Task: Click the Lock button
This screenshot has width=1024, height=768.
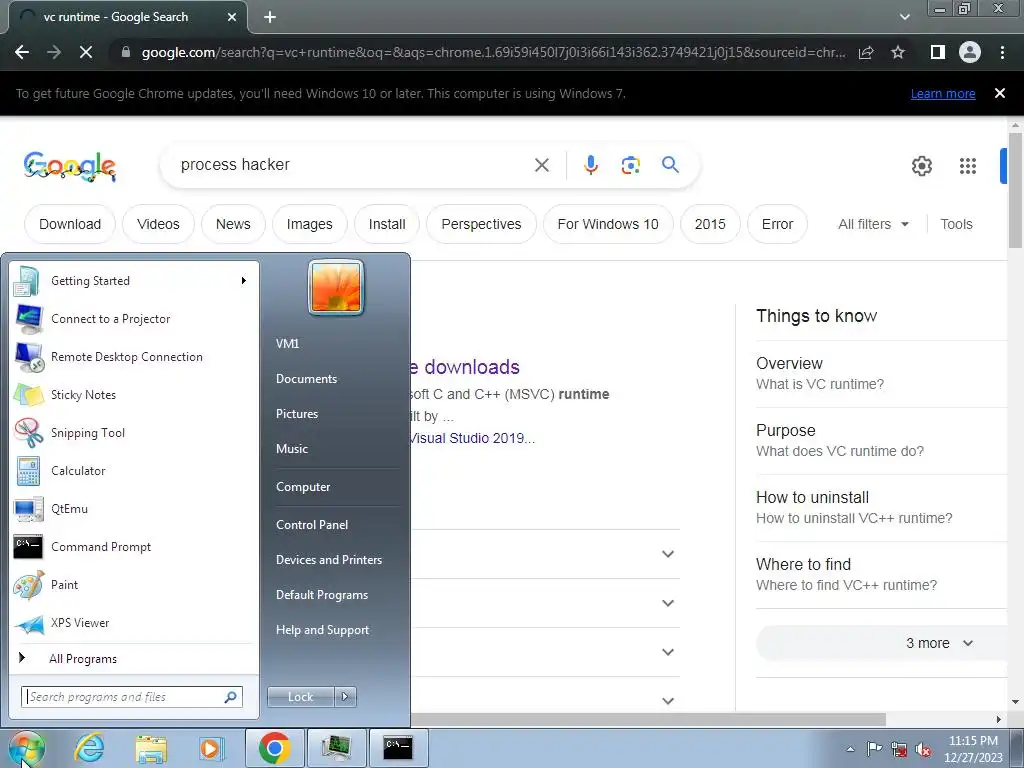Action: pyautogui.click(x=300, y=697)
